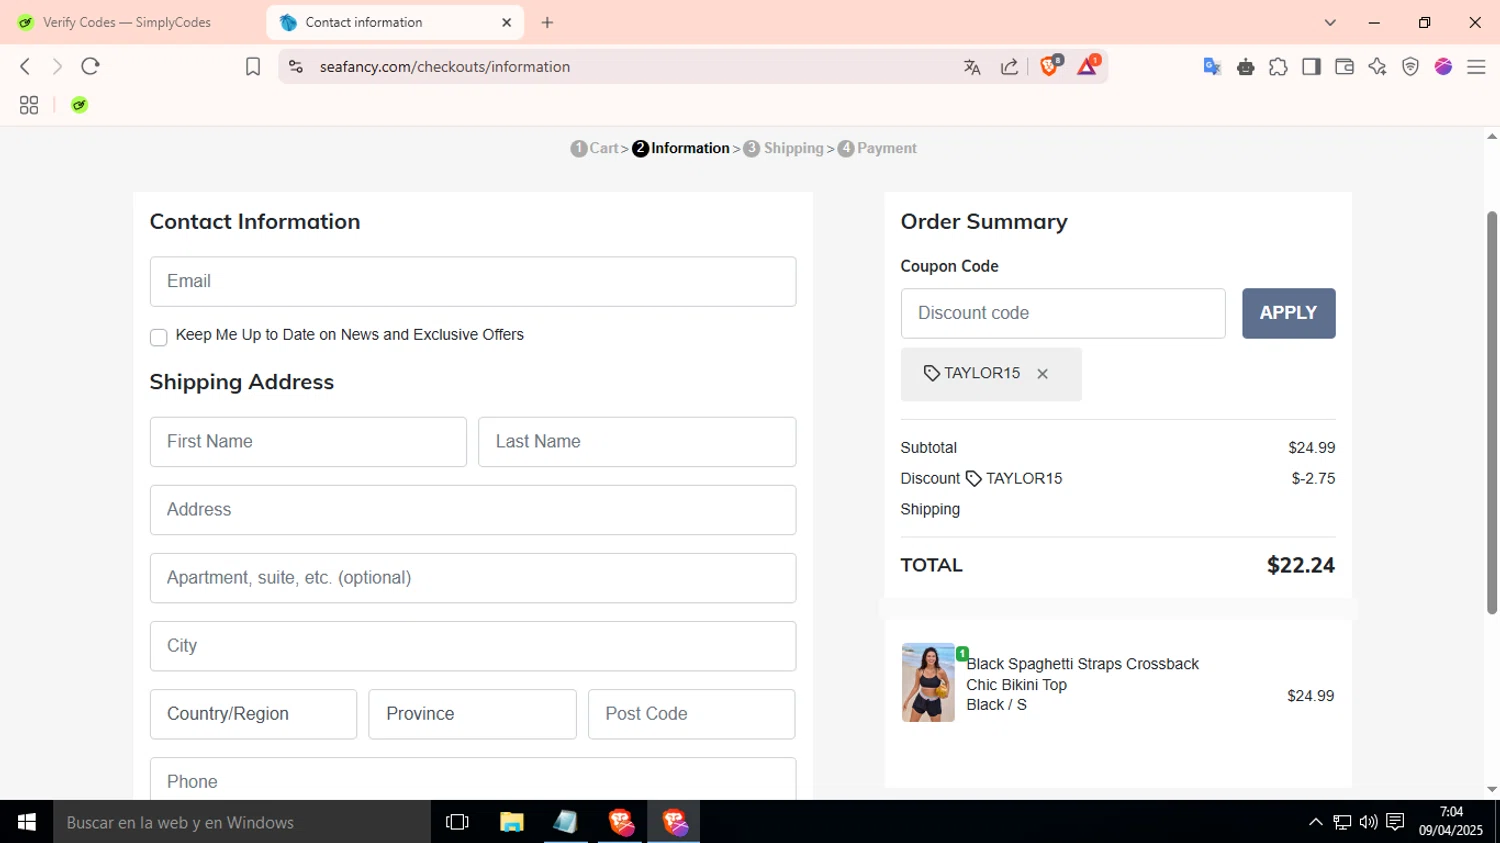Click the Address field
Image resolution: width=1500 pixels, height=843 pixels.
pos(473,510)
